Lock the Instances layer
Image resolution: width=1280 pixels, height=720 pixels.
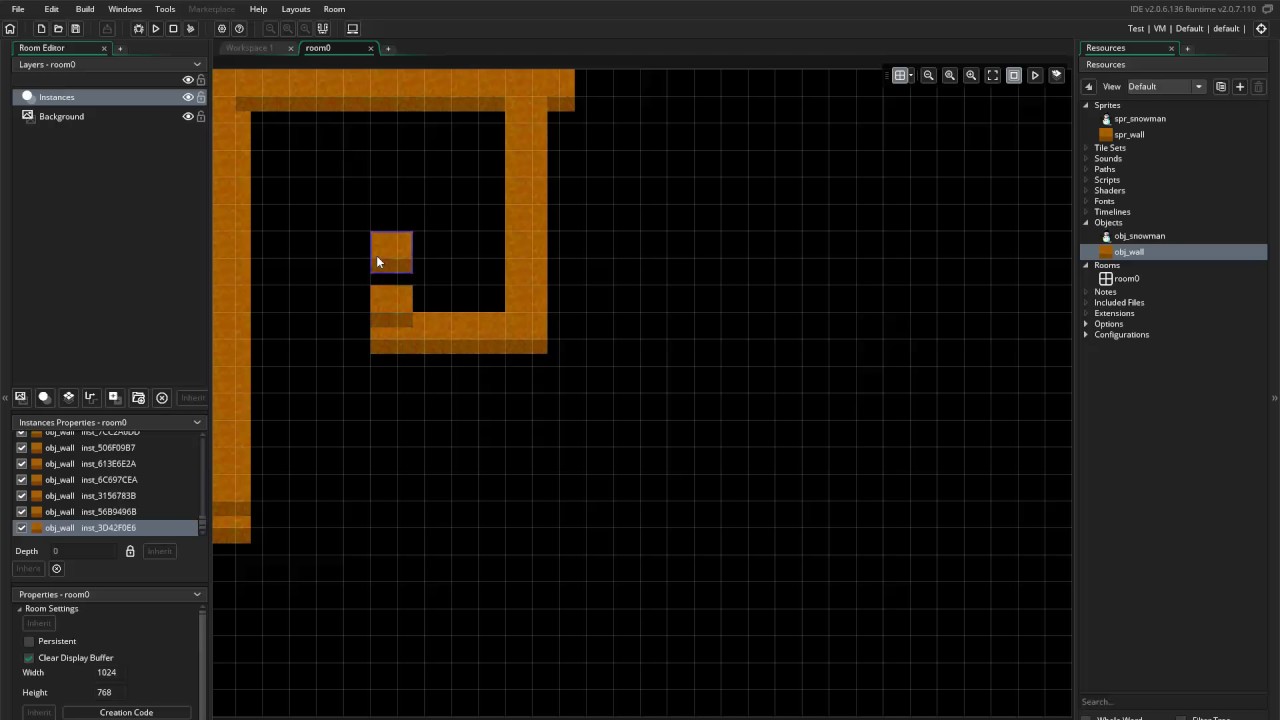pos(201,97)
